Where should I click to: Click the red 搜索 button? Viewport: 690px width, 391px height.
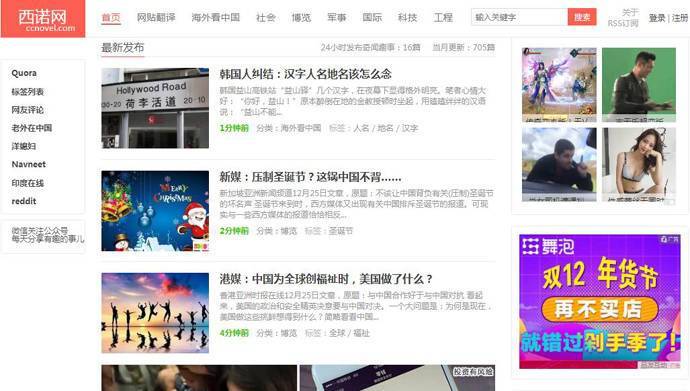582,17
